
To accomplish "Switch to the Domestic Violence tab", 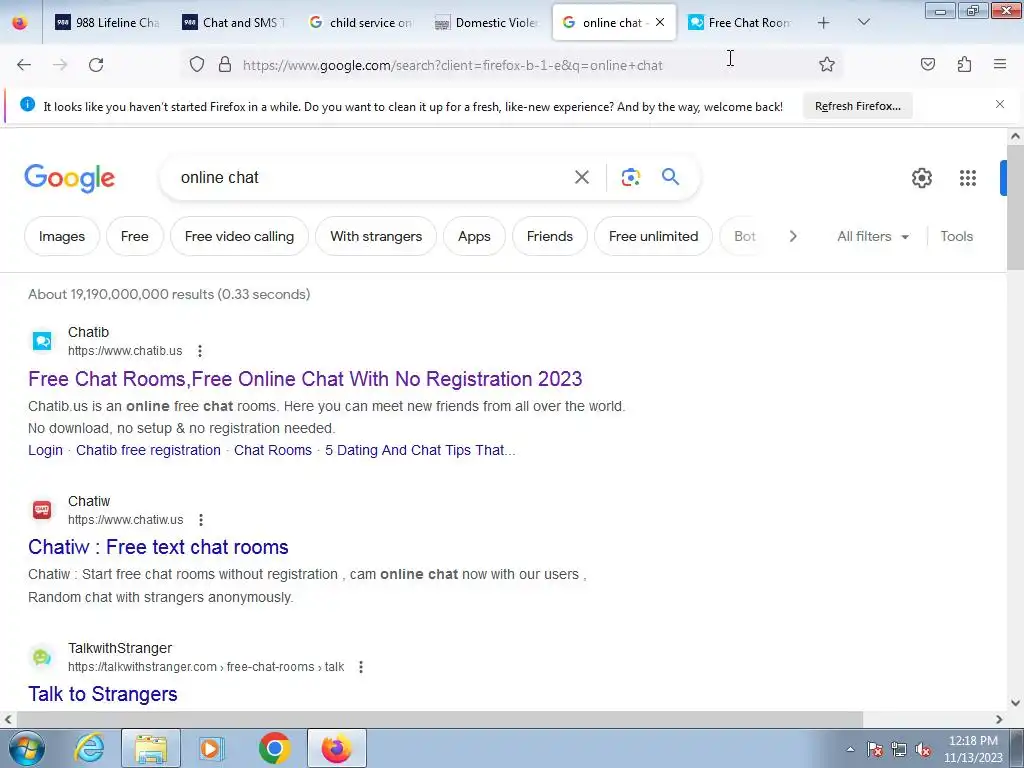I will pos(487,23).
